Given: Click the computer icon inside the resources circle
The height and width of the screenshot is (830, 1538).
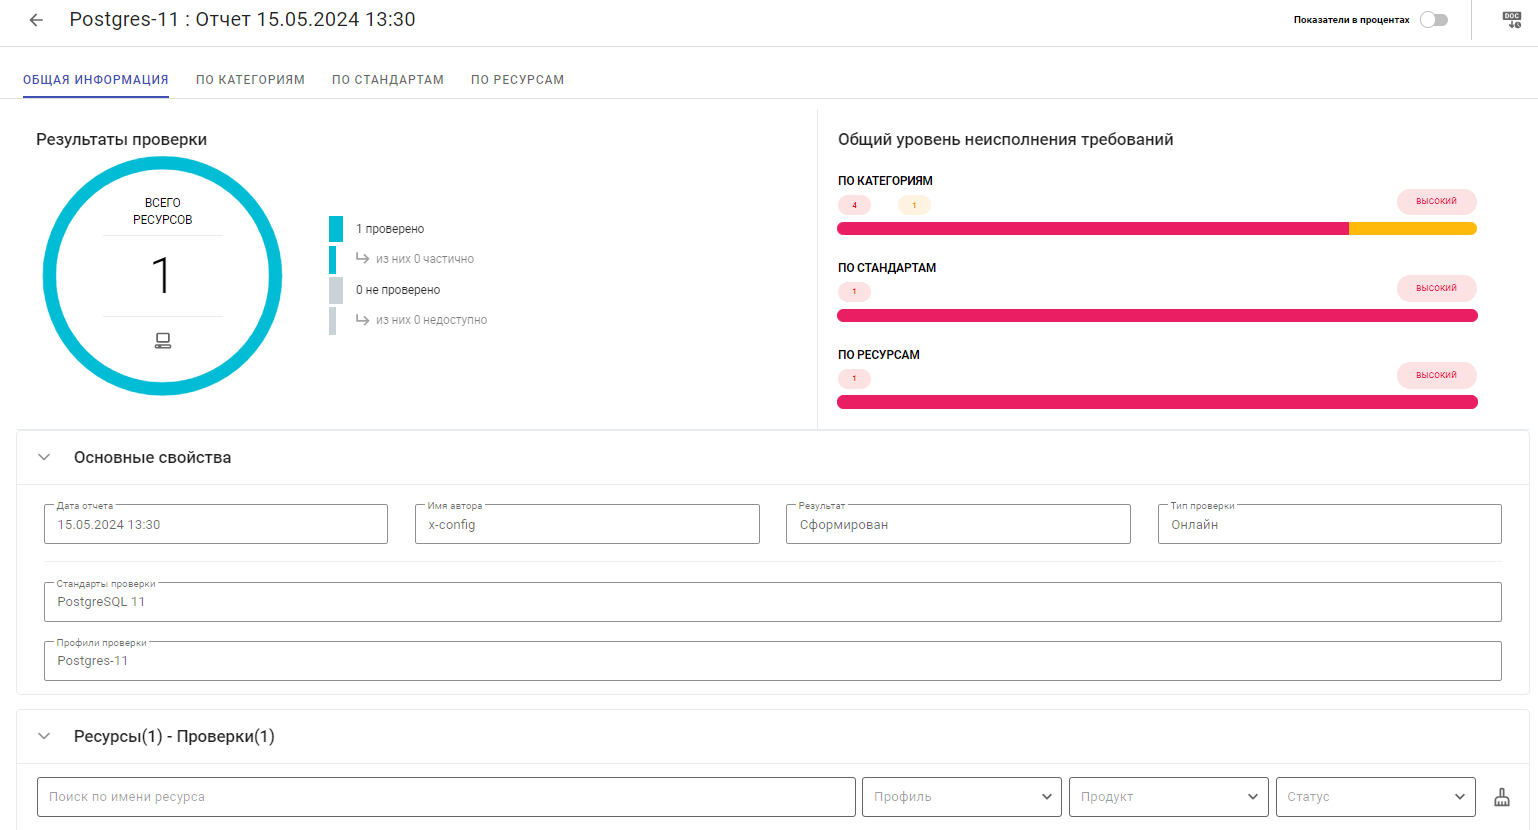Looking at the screenshot, I should pos(163,341).
